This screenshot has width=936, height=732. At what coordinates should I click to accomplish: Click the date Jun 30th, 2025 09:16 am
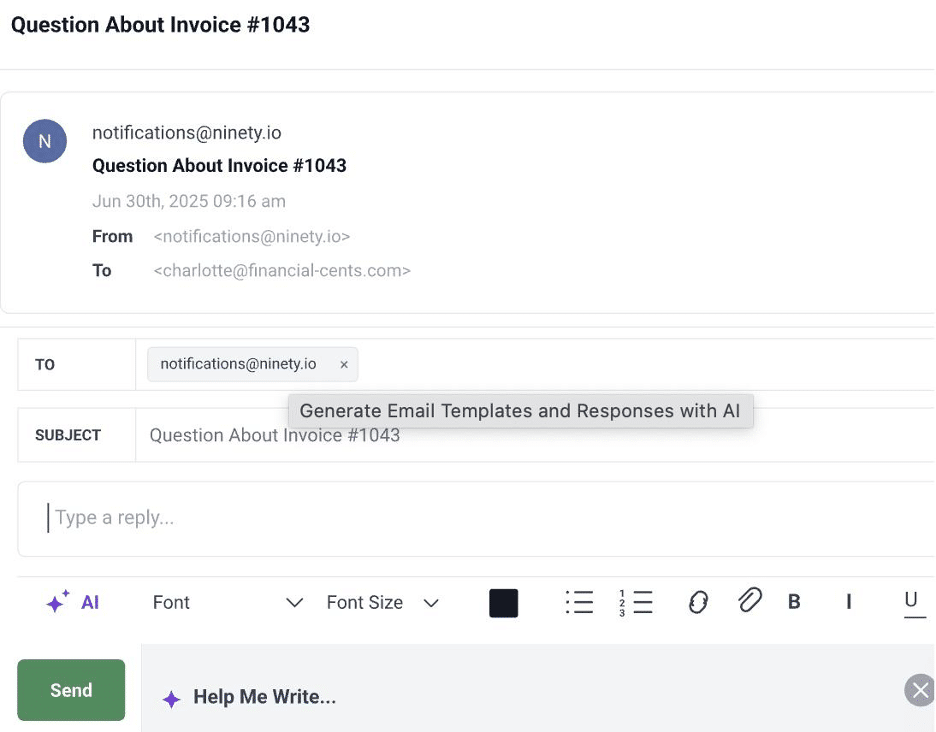click(x=189, y=201)
